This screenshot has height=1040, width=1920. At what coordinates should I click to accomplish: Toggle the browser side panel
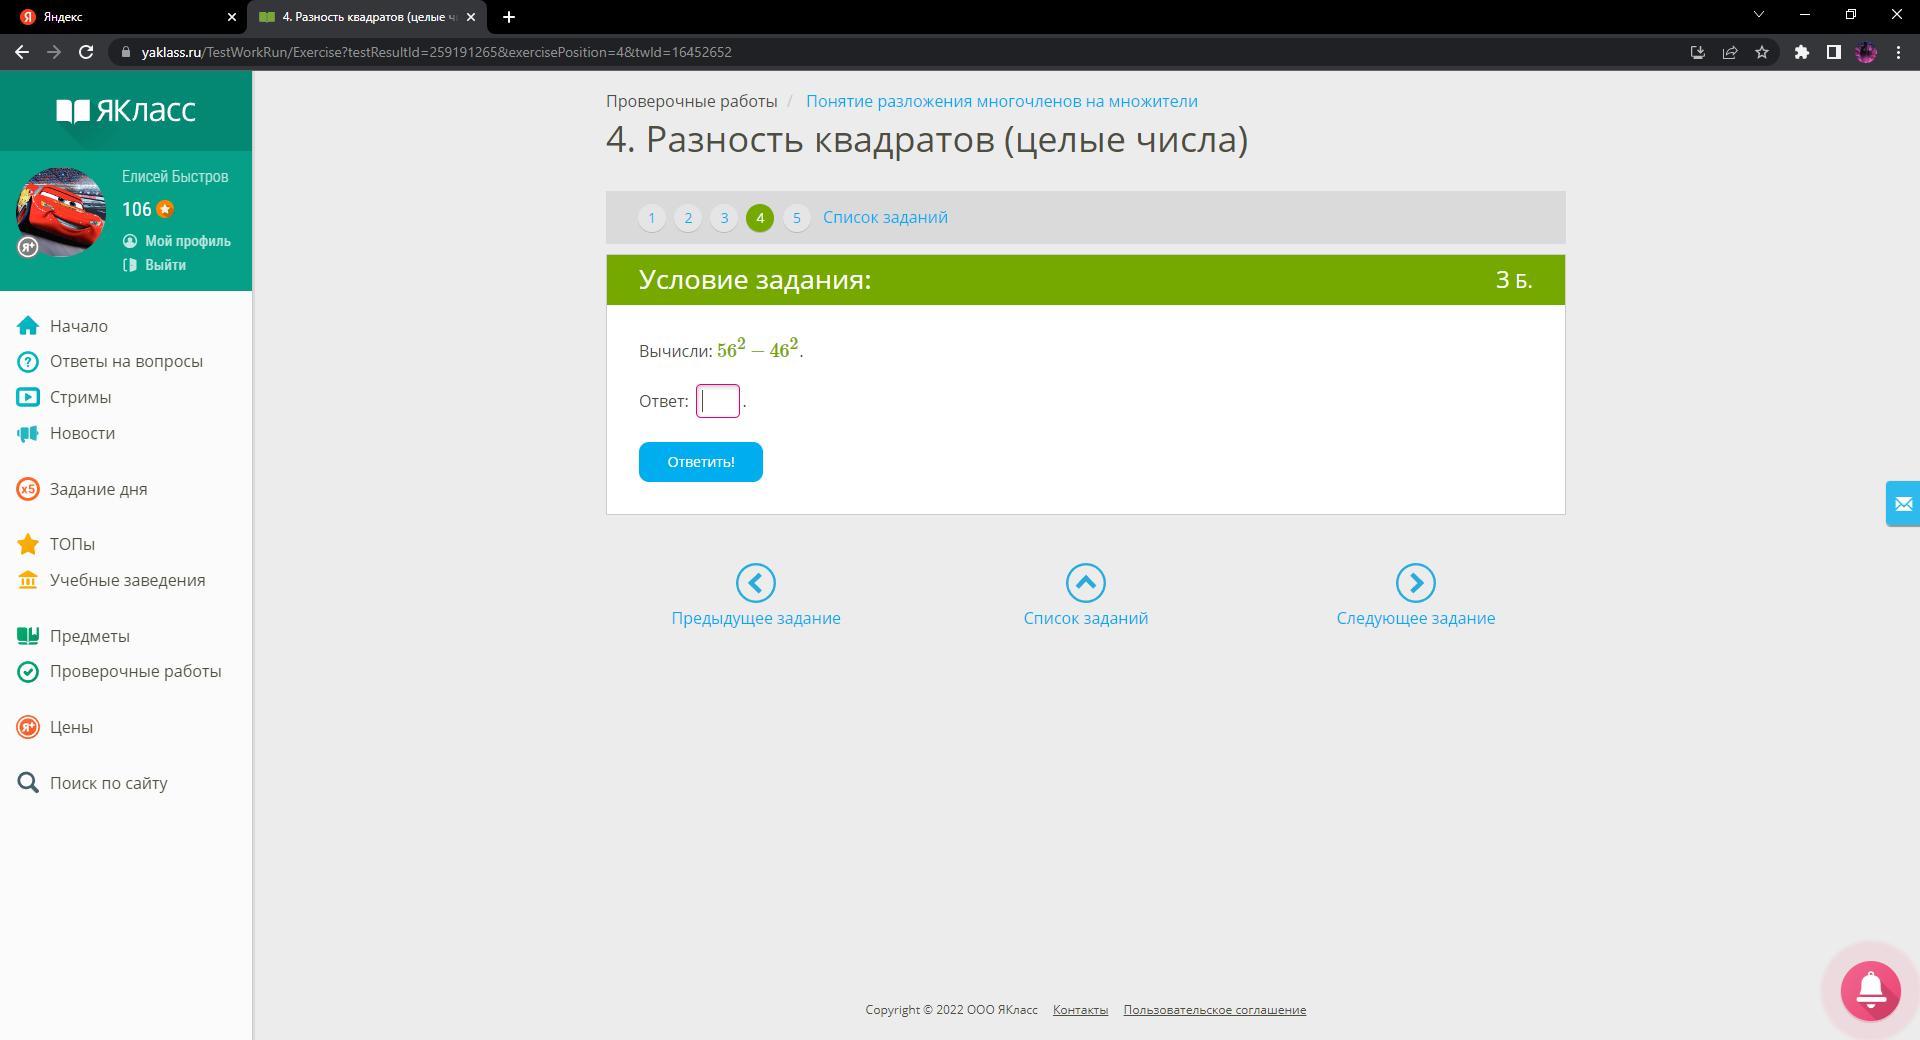1833,52
